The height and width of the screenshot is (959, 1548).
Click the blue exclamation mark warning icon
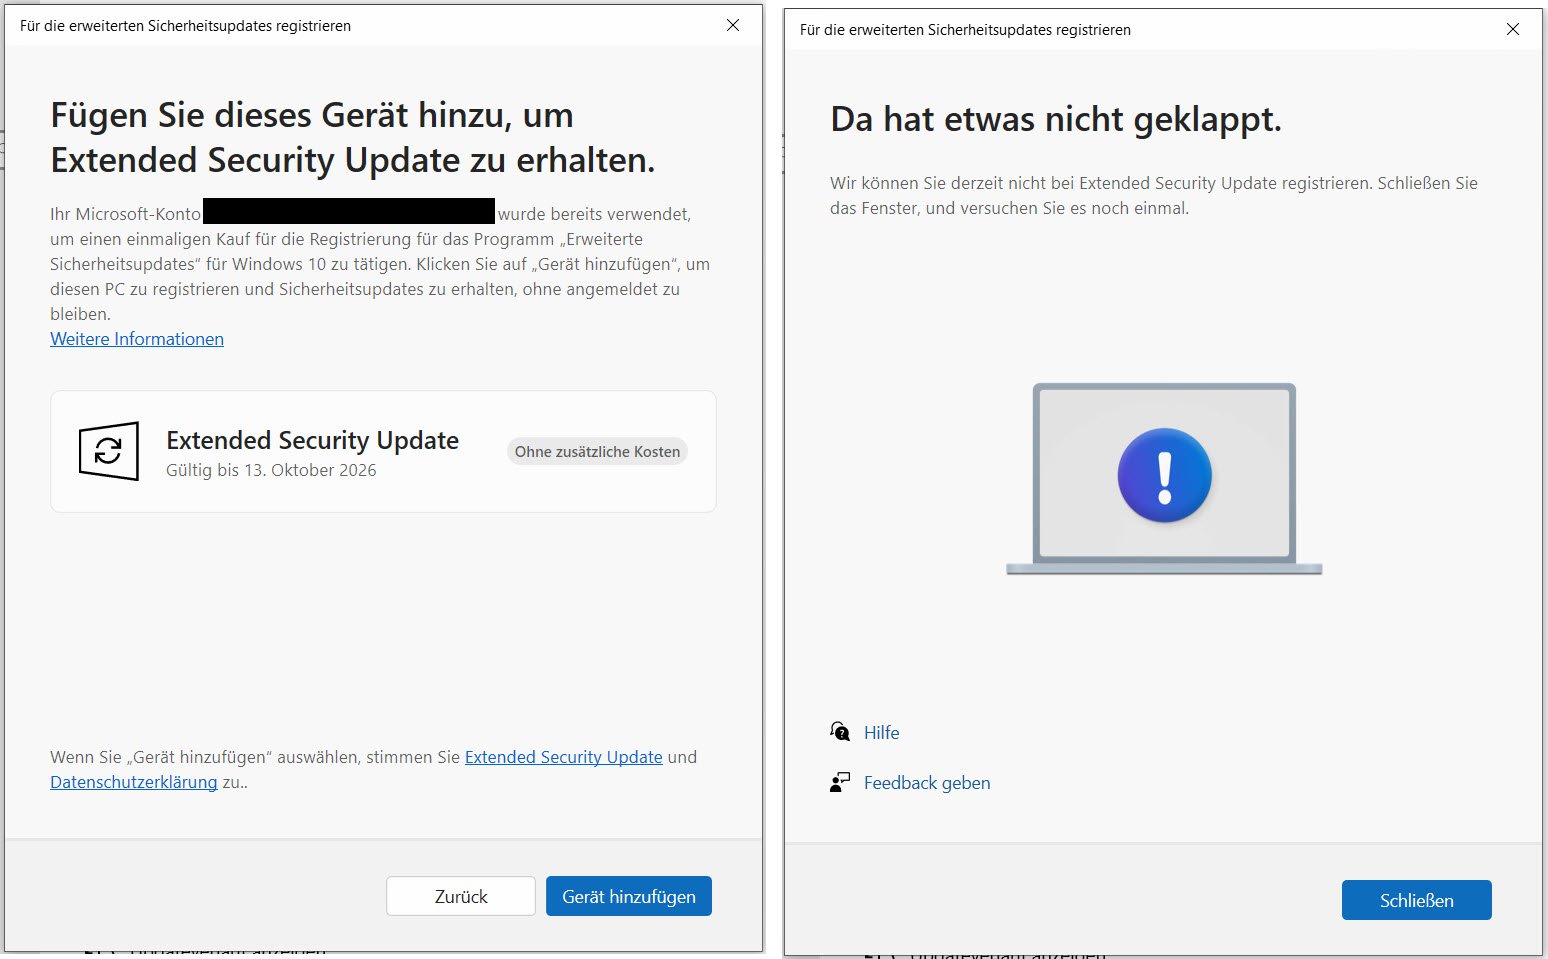click(1163, 476)
